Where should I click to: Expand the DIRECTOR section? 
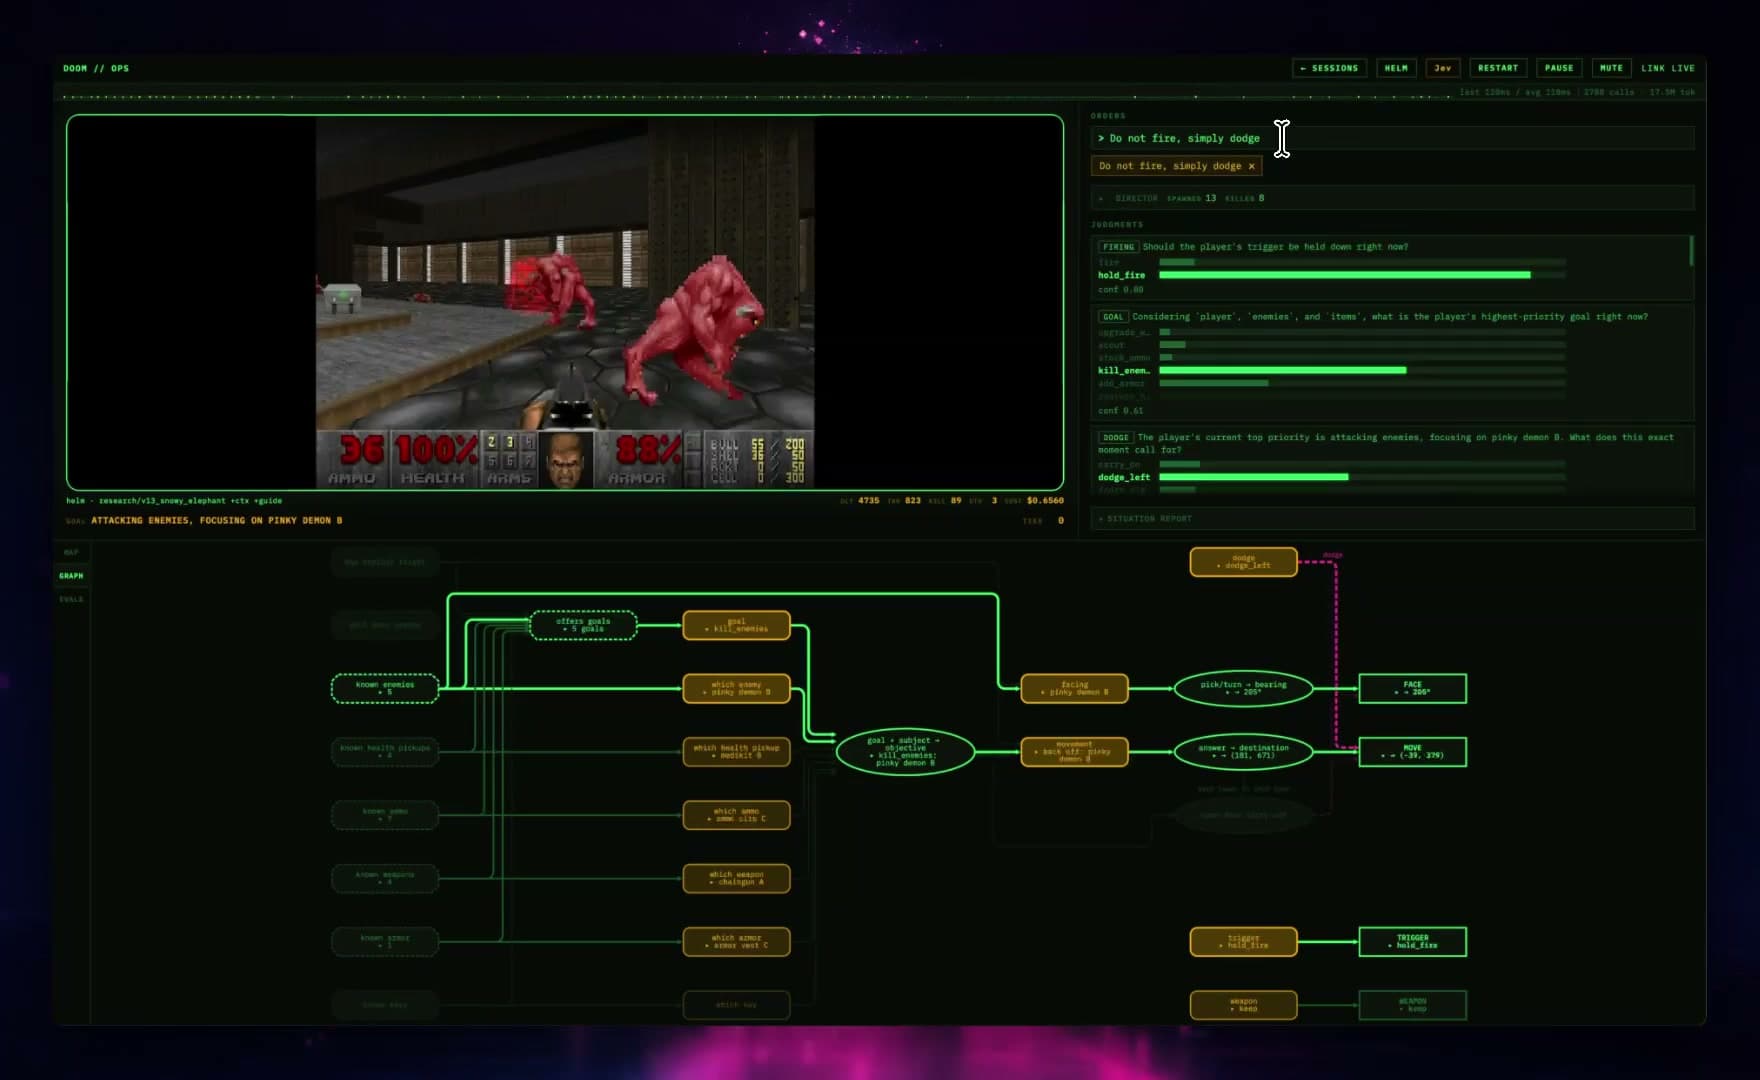tap(1392, 198)
